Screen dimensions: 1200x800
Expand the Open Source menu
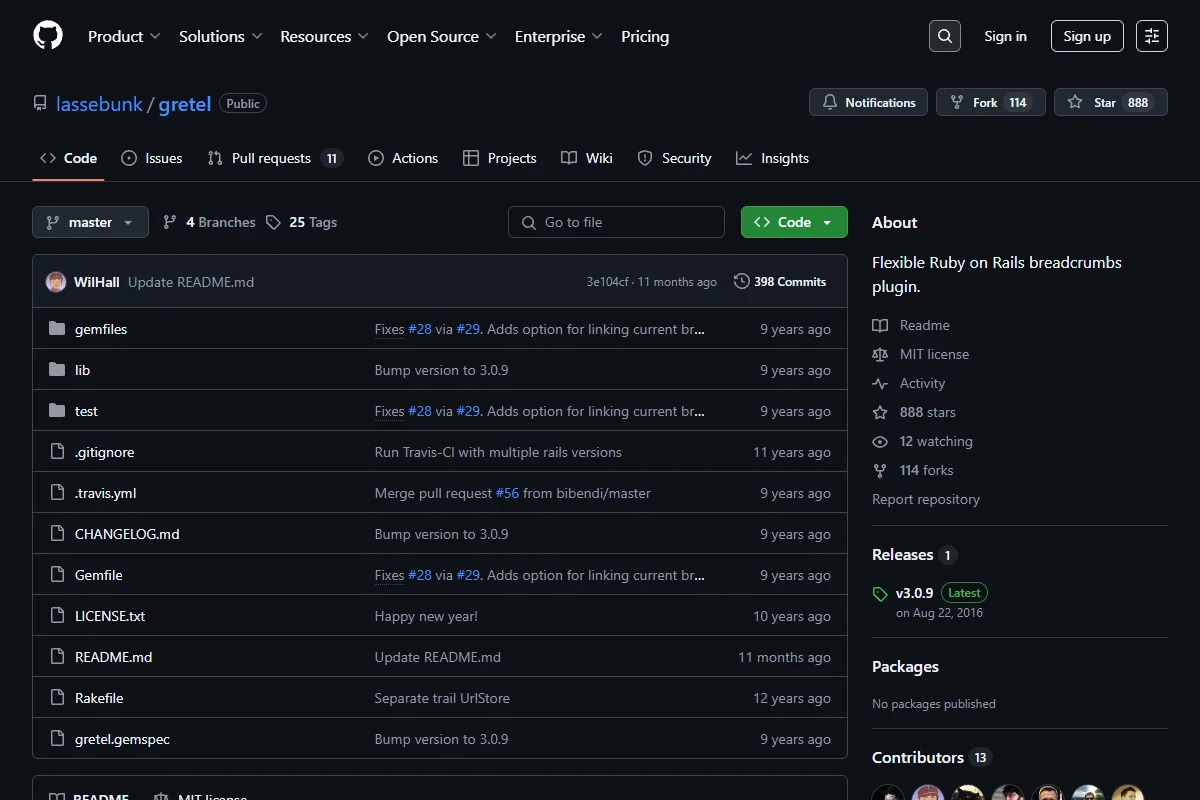tap(441, 36)
